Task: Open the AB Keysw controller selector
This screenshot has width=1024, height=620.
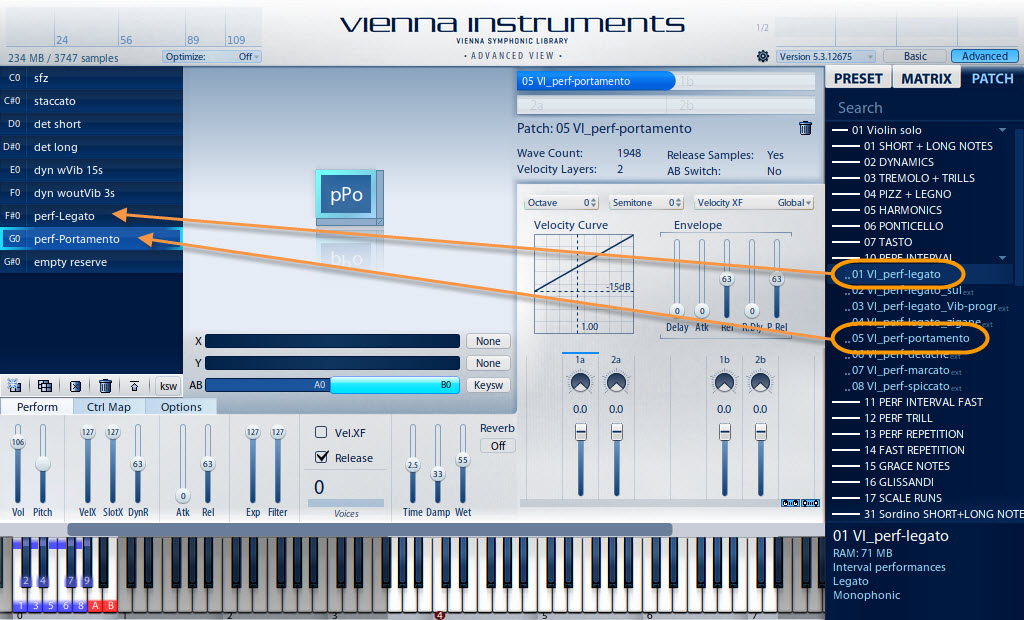Action: pos(488,385)
